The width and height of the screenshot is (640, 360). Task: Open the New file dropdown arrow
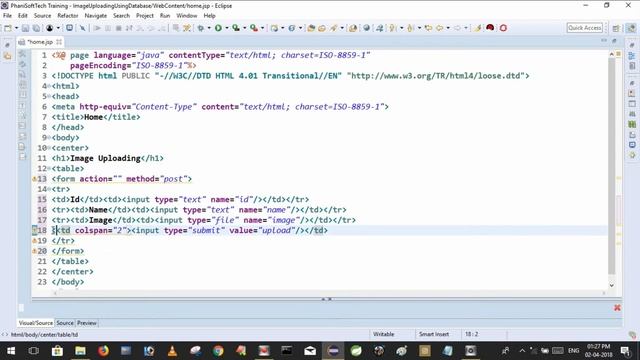click(x=16, y=28)
